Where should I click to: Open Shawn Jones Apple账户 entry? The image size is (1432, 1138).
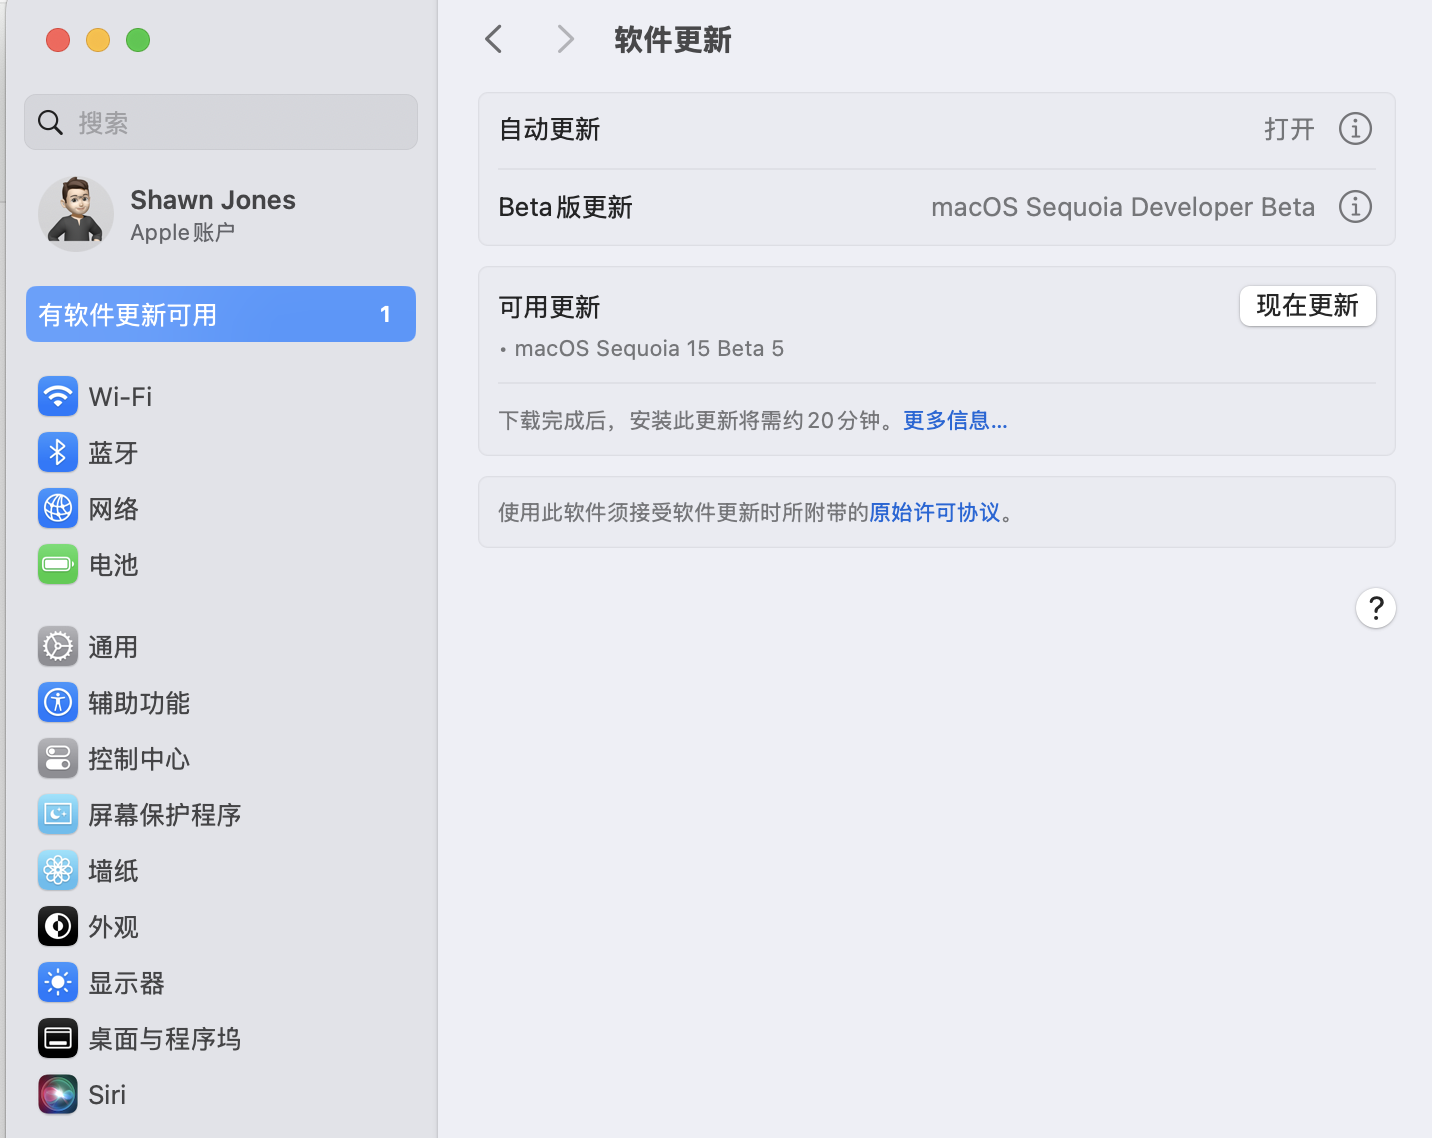[x=221, y=214]
